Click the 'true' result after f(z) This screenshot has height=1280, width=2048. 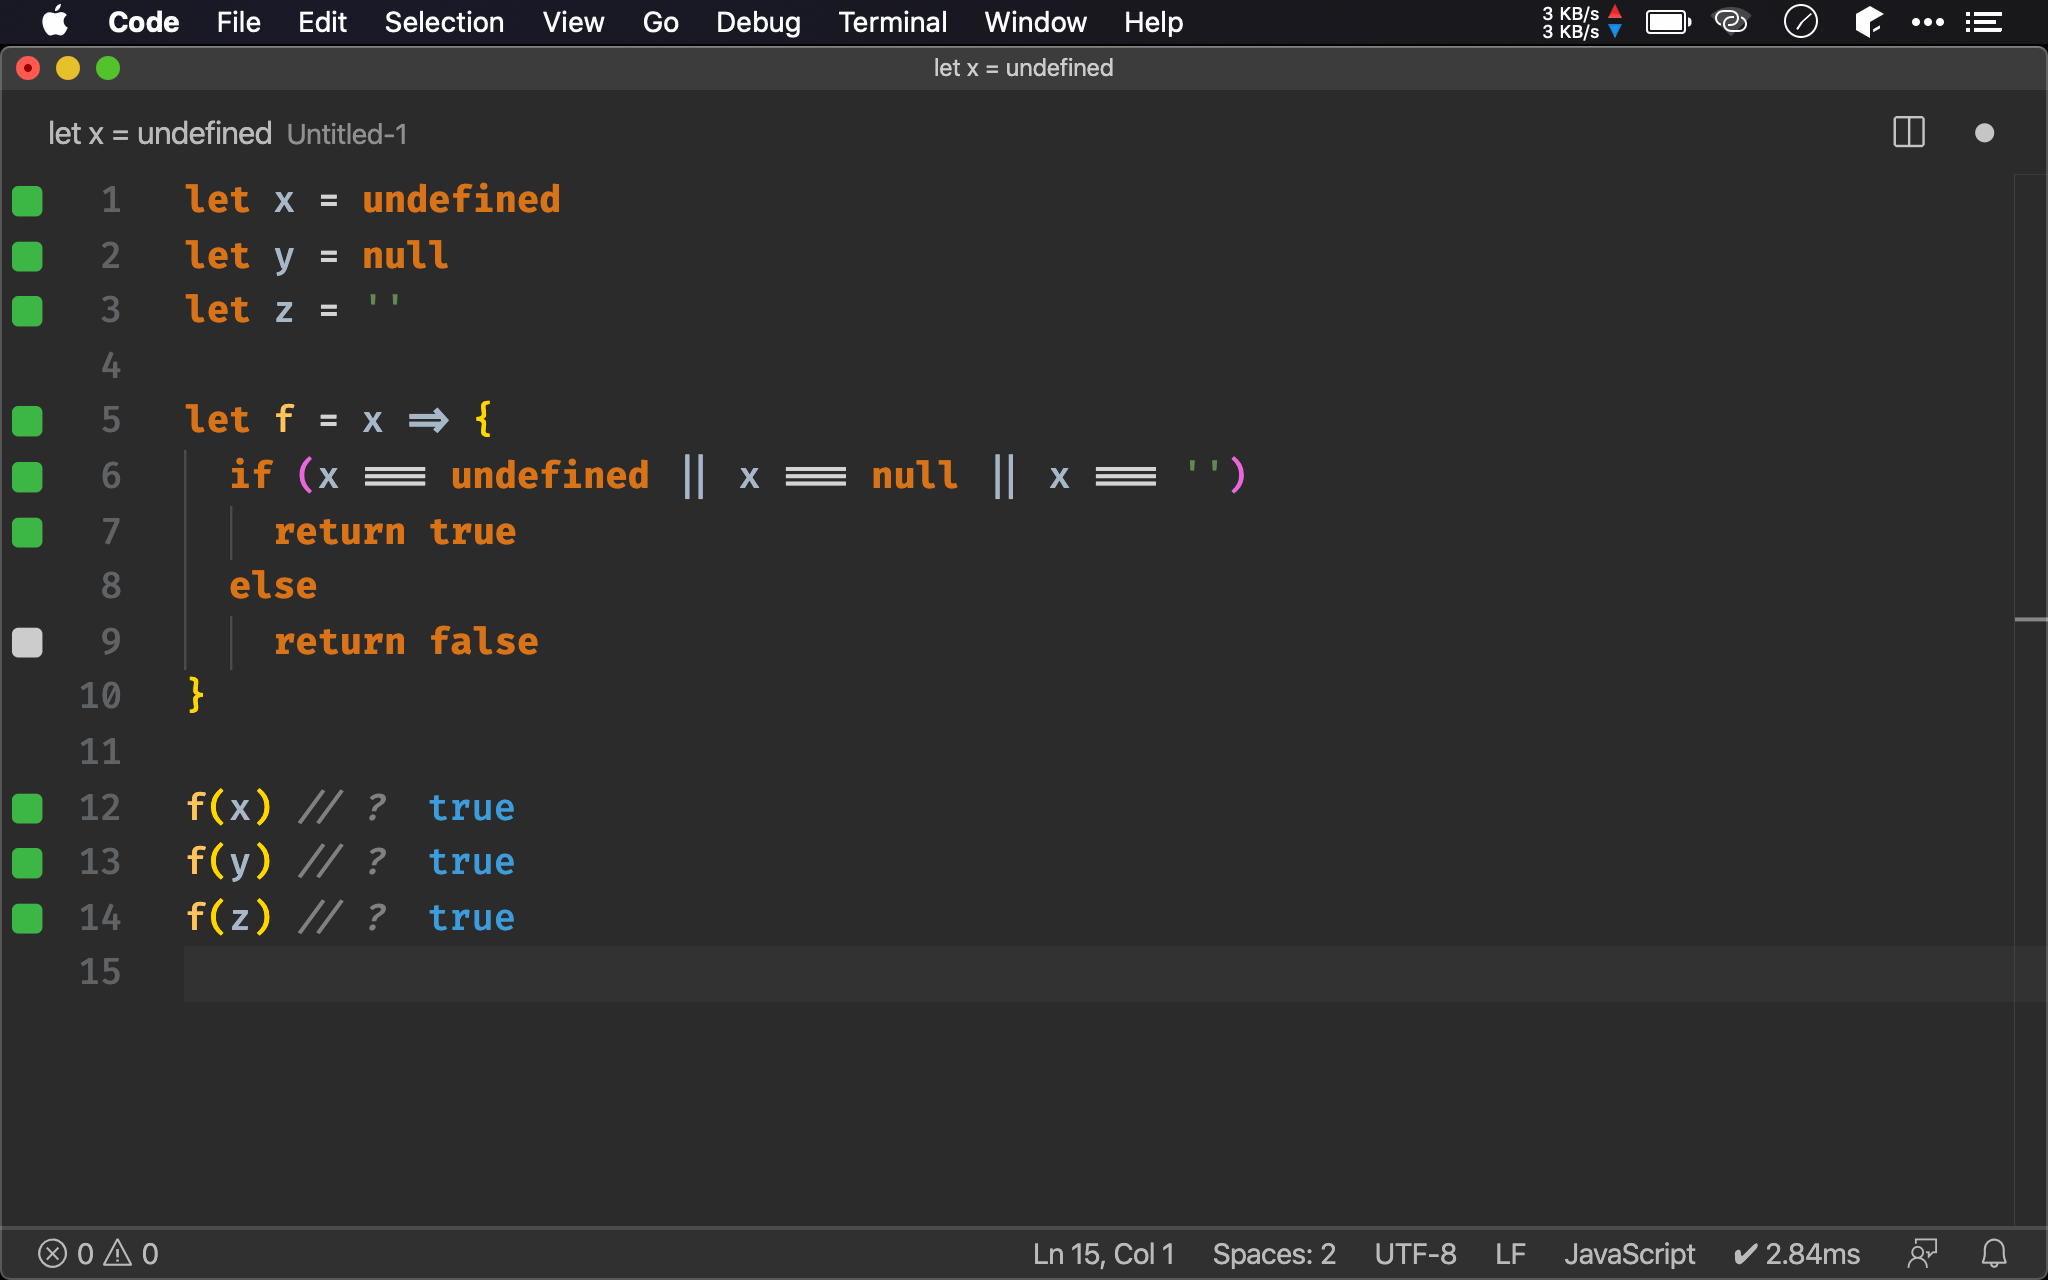tap(471, 918)
